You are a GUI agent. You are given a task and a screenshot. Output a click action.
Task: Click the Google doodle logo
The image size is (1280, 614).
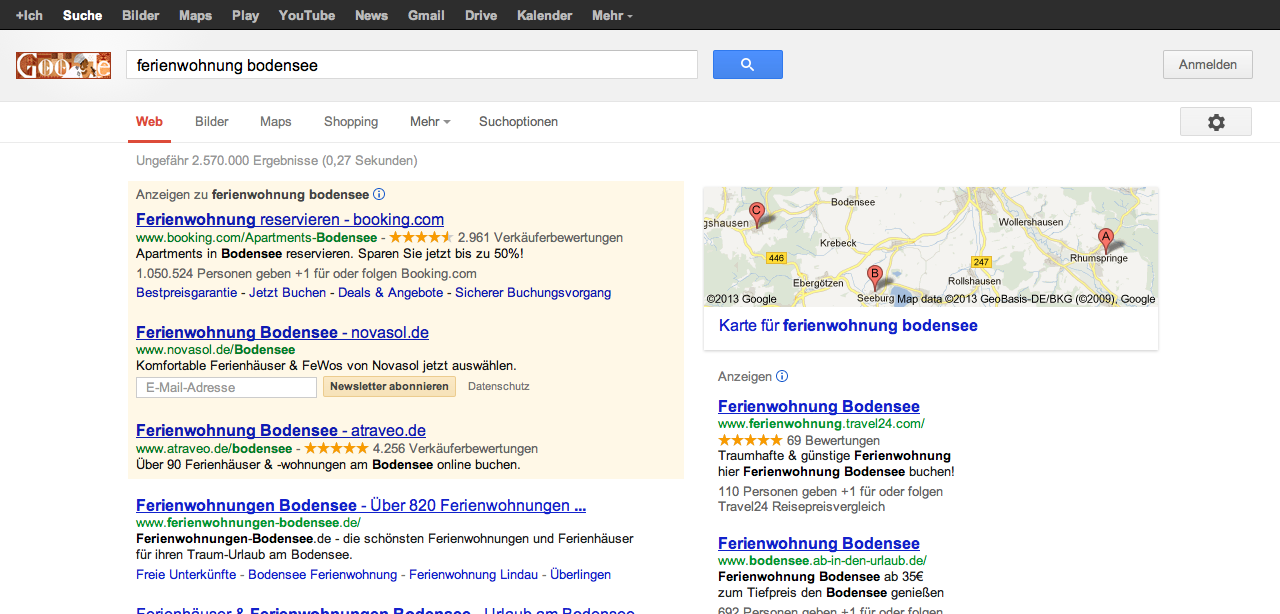pyautogui.click(x=63, y=66)
